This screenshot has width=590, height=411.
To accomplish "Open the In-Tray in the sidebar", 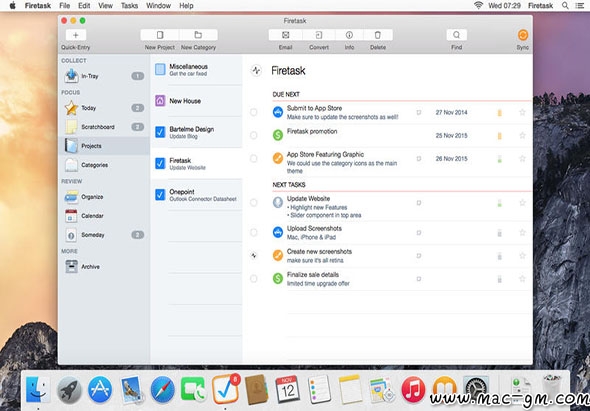I will point(104,76).
